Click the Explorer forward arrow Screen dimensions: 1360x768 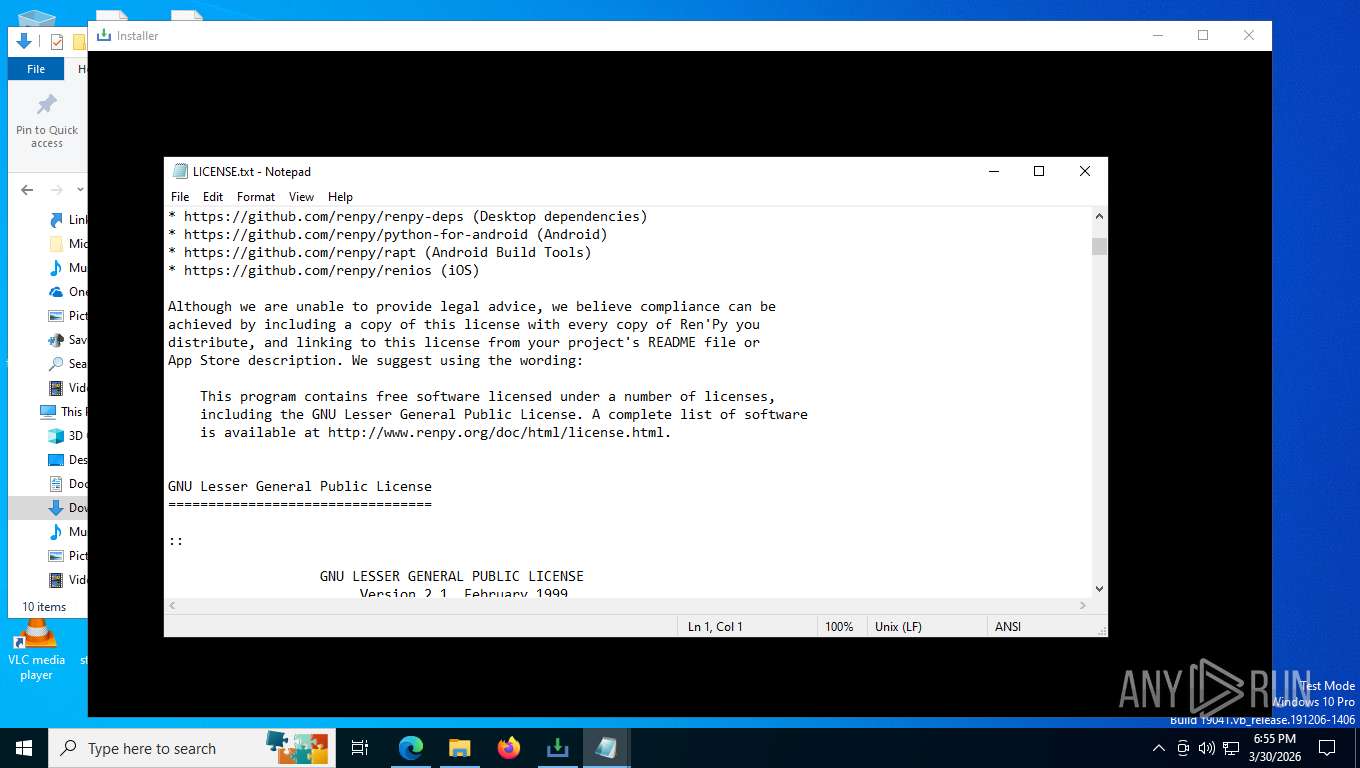[57, 189]
